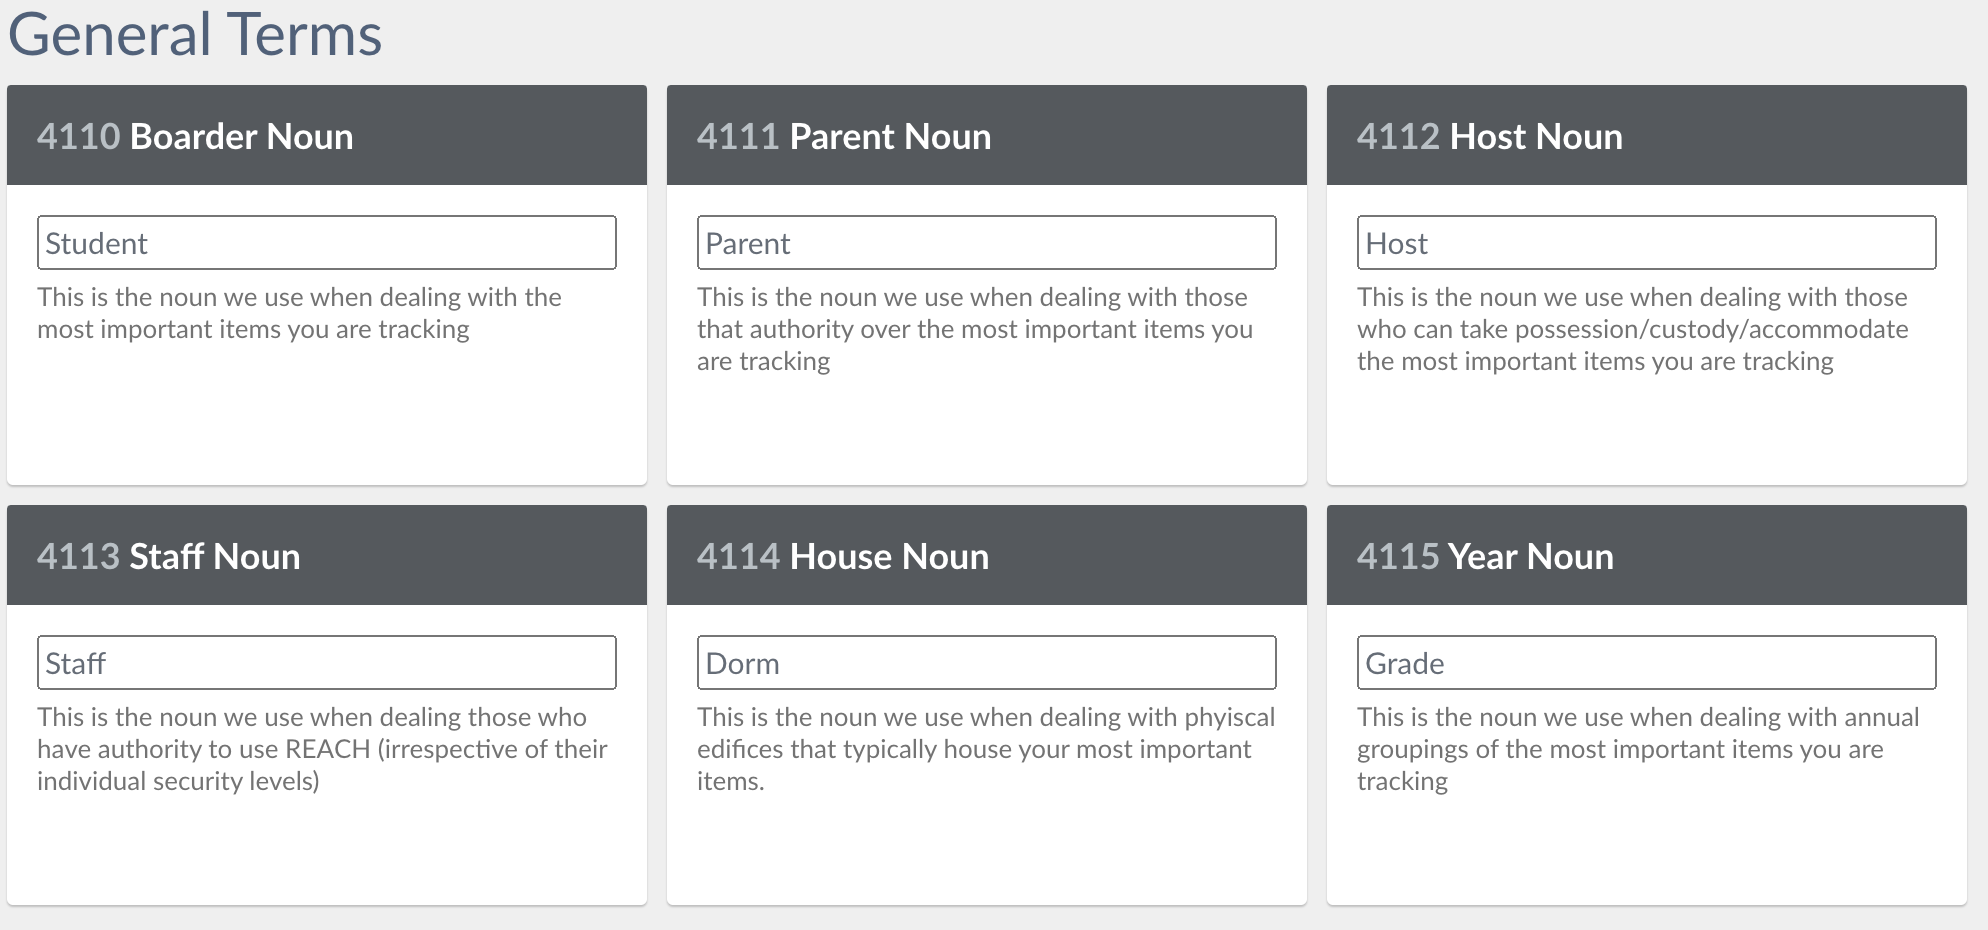Click the General Terms page heading
The width and height of the screenshot is (1988, 930).
point(195,35)
